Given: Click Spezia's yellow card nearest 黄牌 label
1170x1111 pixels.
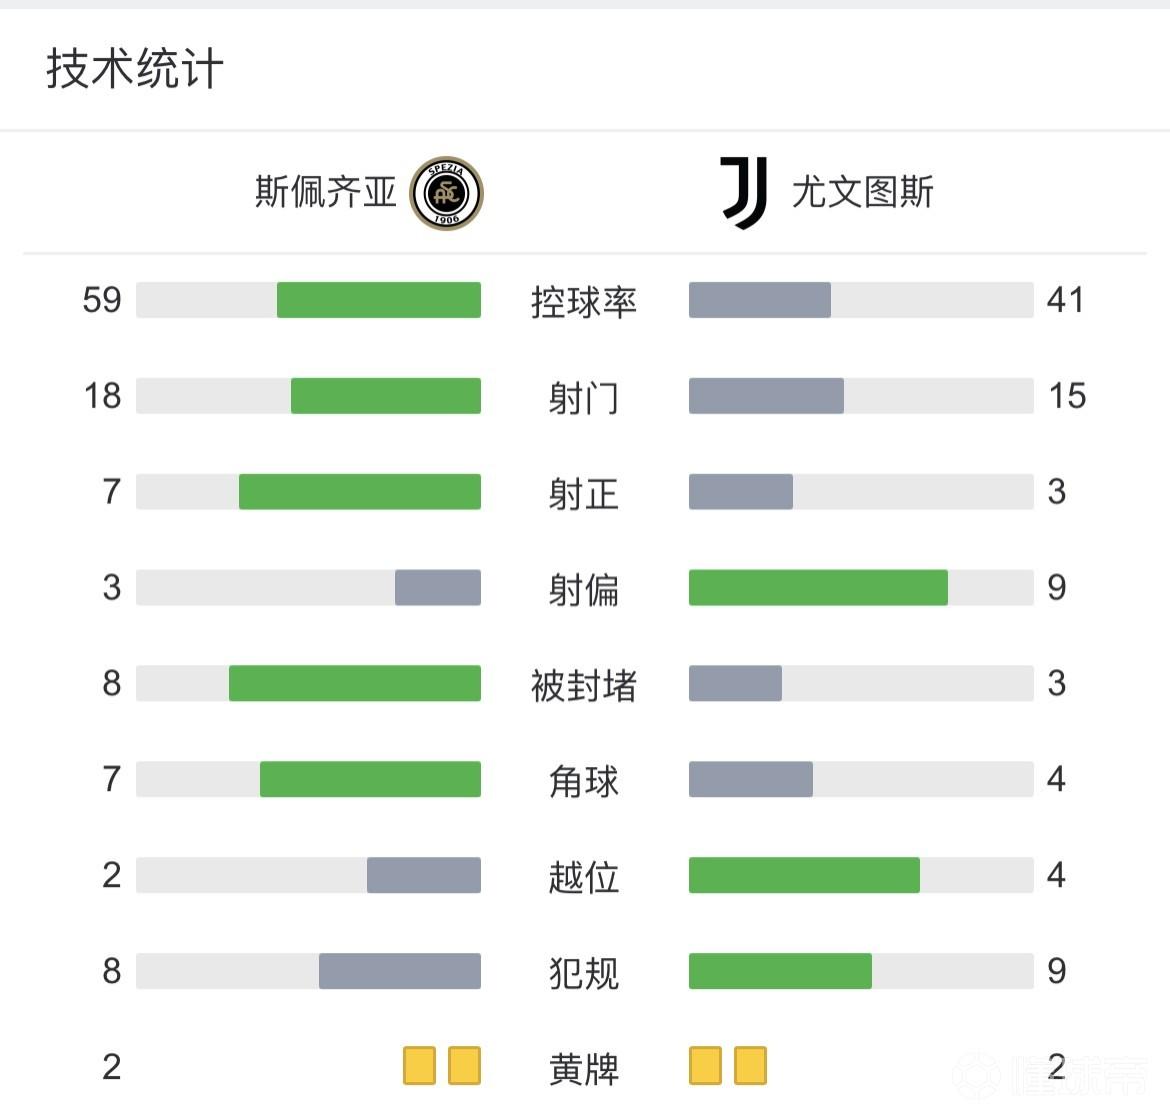Looking at the screenshot, I should click(464, 1066).
